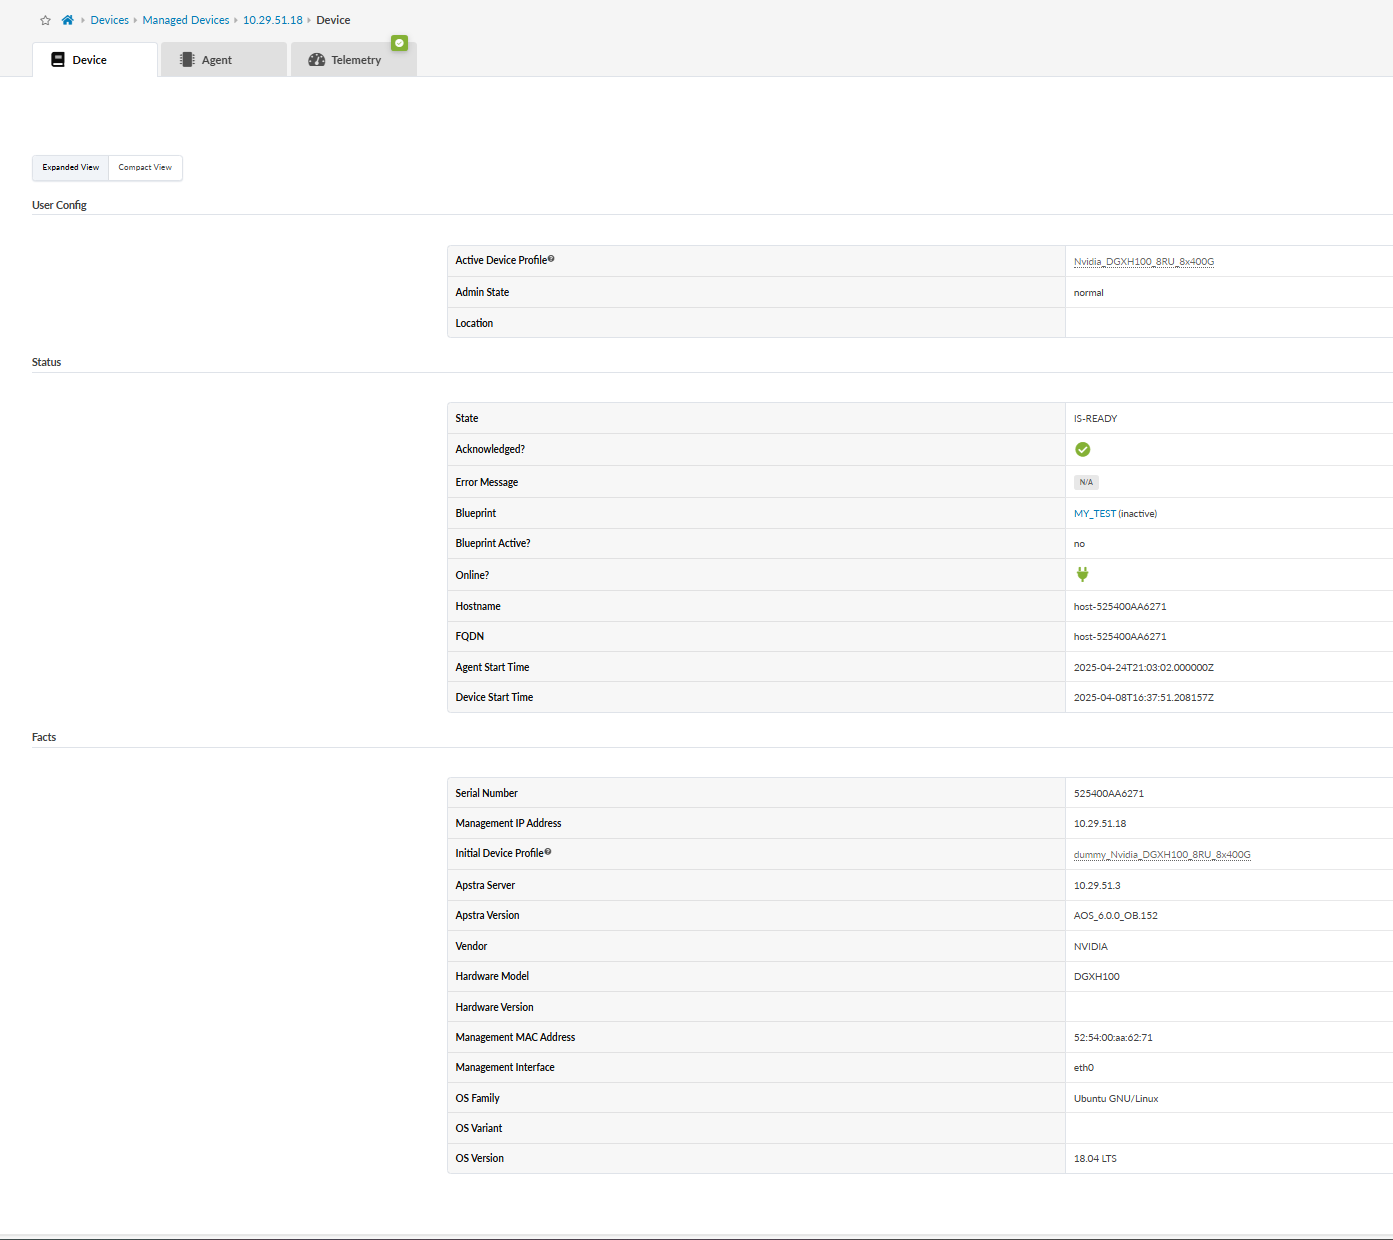Screen dimensions: 1393x1240
Task: Open Devices breadcrumb link
Action: [109, 20]
